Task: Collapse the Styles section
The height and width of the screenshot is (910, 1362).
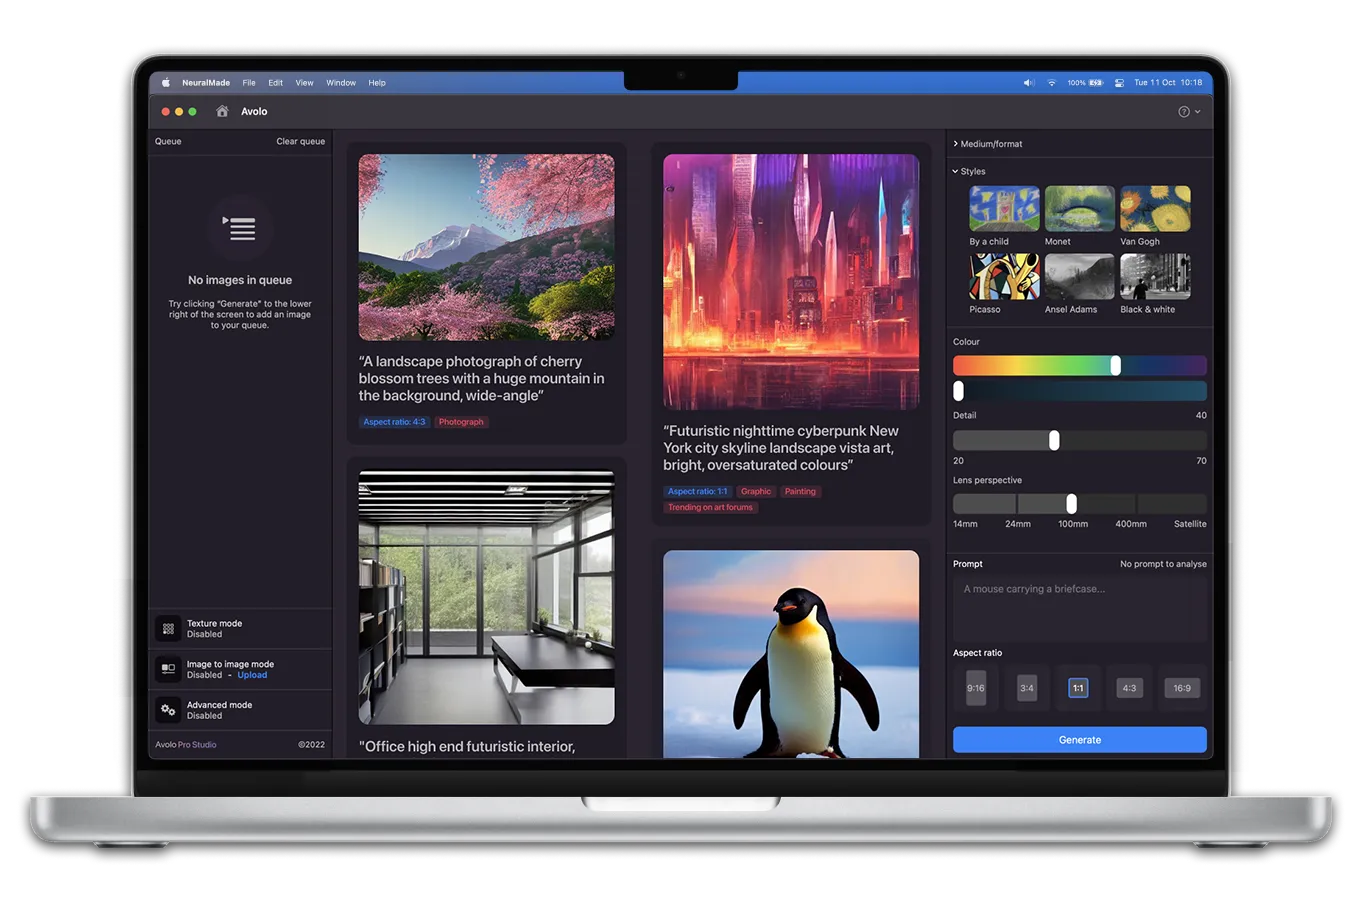Action: pyautogui.click(x=971, y=172)
